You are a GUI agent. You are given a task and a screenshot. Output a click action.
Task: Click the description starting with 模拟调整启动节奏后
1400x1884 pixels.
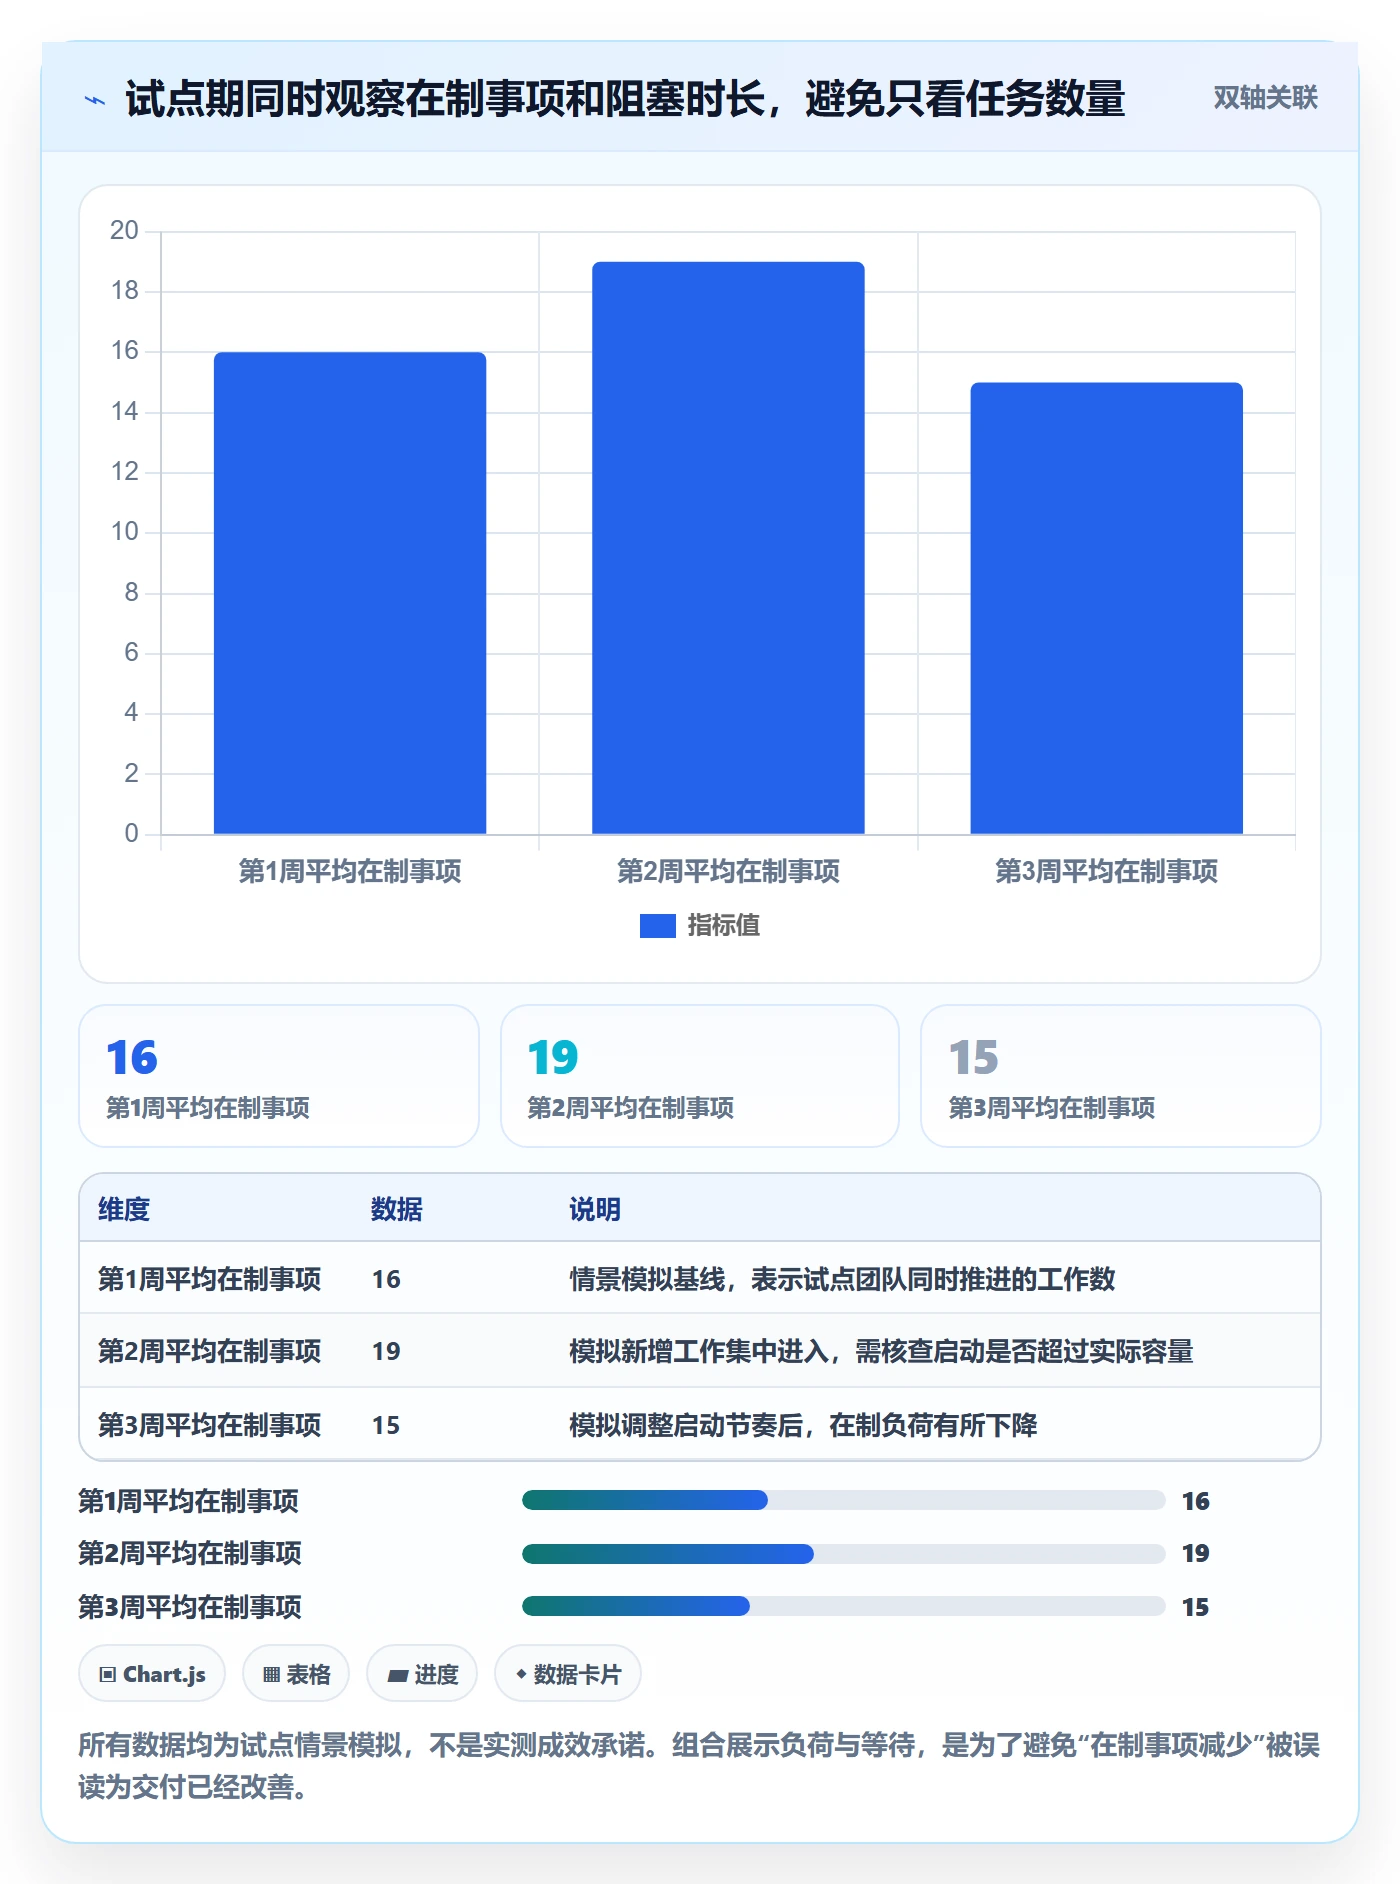point(803,1425)
